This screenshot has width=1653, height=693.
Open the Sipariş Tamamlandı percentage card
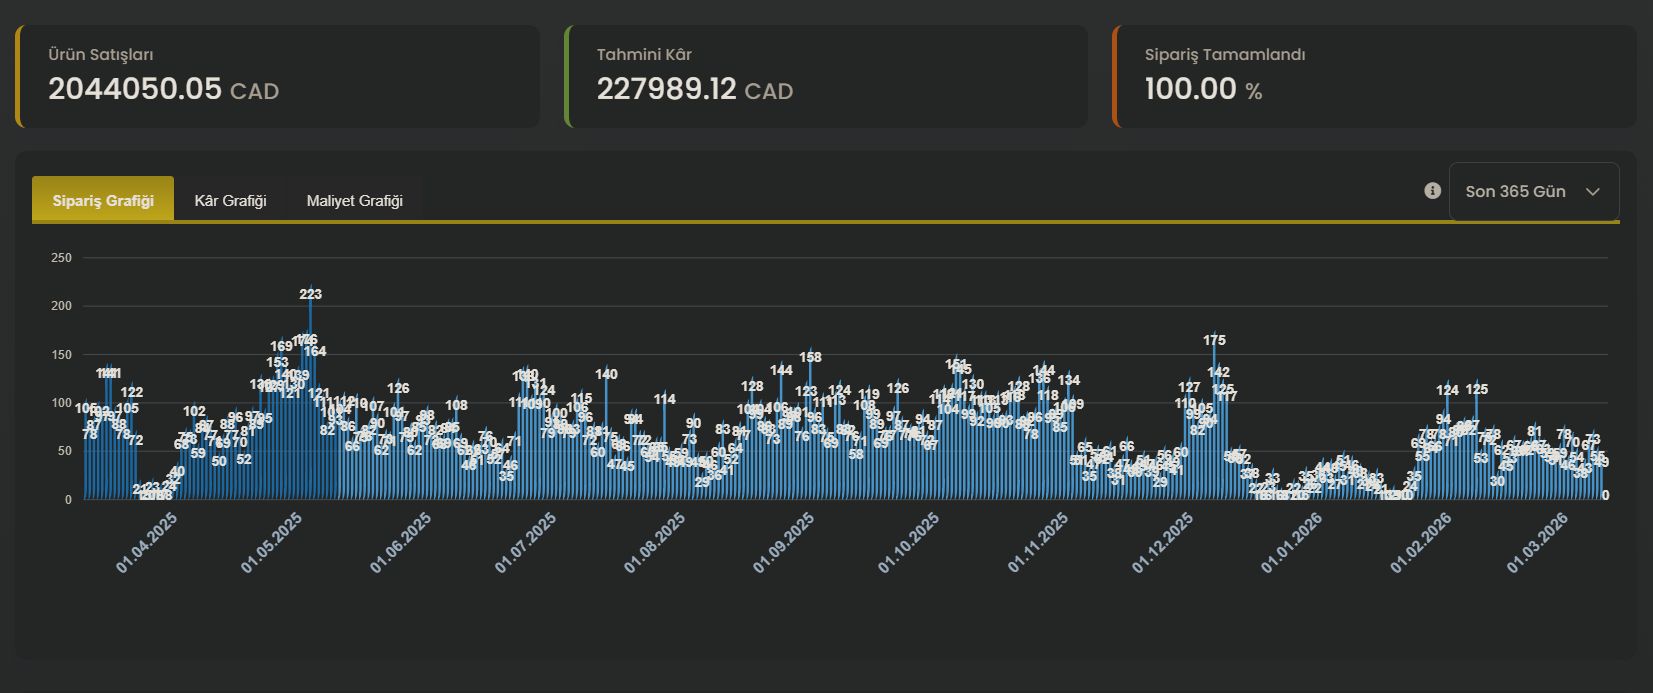[1374, 77]
